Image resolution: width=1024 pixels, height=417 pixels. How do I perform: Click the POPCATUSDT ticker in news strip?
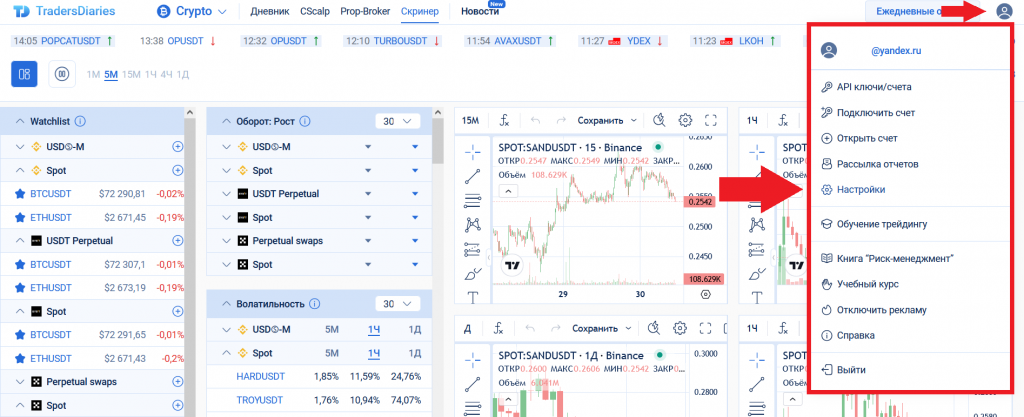(x=71, y=40)
